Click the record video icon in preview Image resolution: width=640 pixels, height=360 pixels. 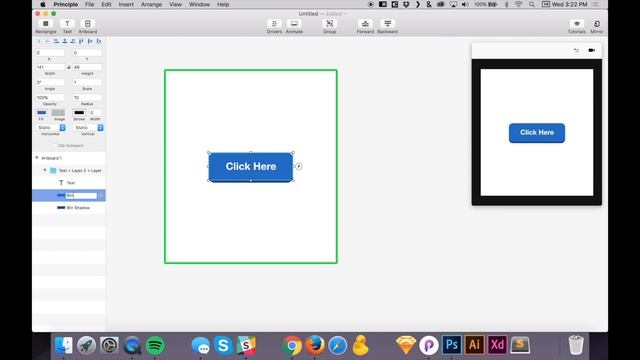[591, 50]
